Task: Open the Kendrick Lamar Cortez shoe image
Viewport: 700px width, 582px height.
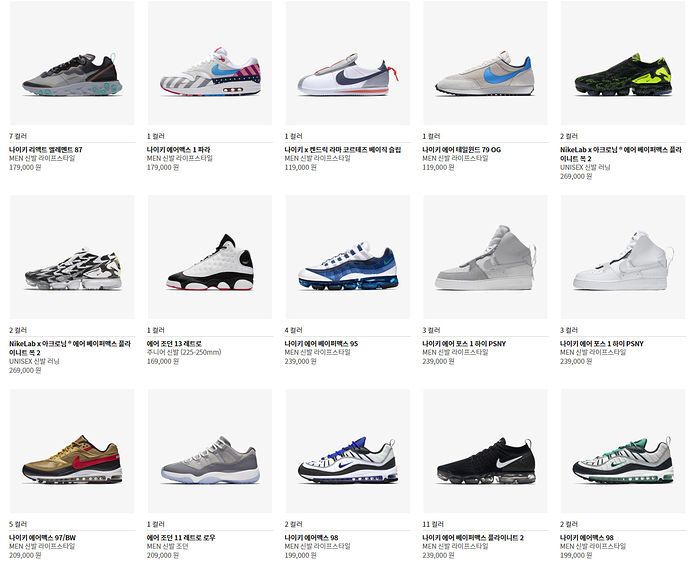Action: (348, 63)
